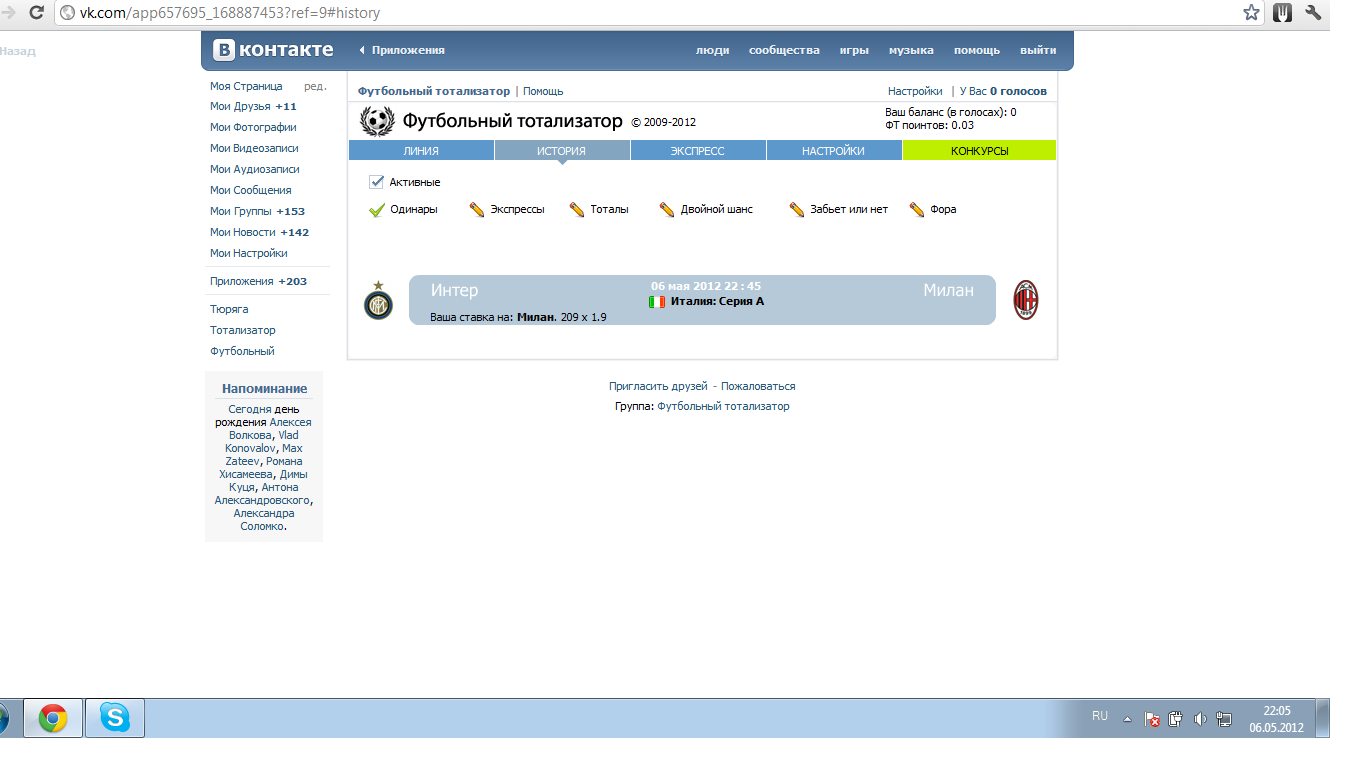Open the RU input language selector
The width and height of the screenshot is (1366, 768).
(x=1100, y=716)
